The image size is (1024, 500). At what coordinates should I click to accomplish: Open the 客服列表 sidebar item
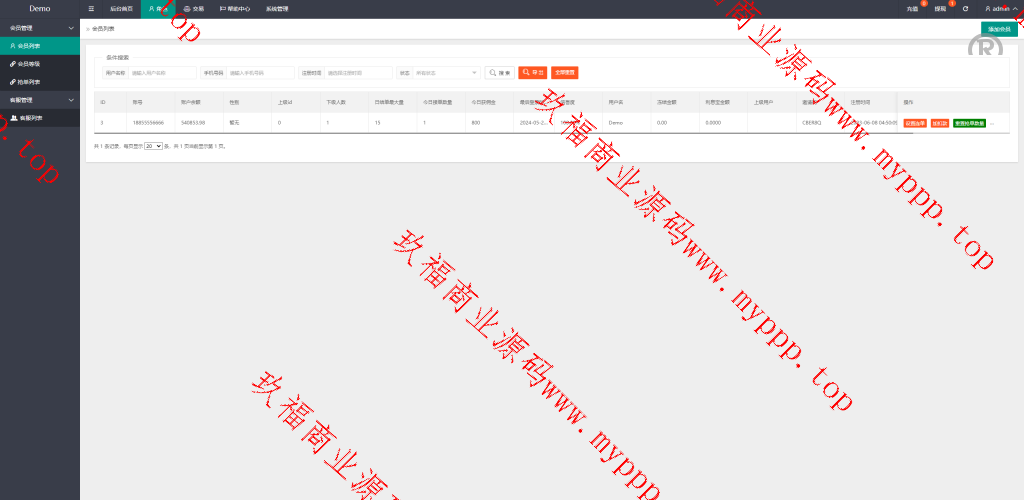[x=26, y=118]
